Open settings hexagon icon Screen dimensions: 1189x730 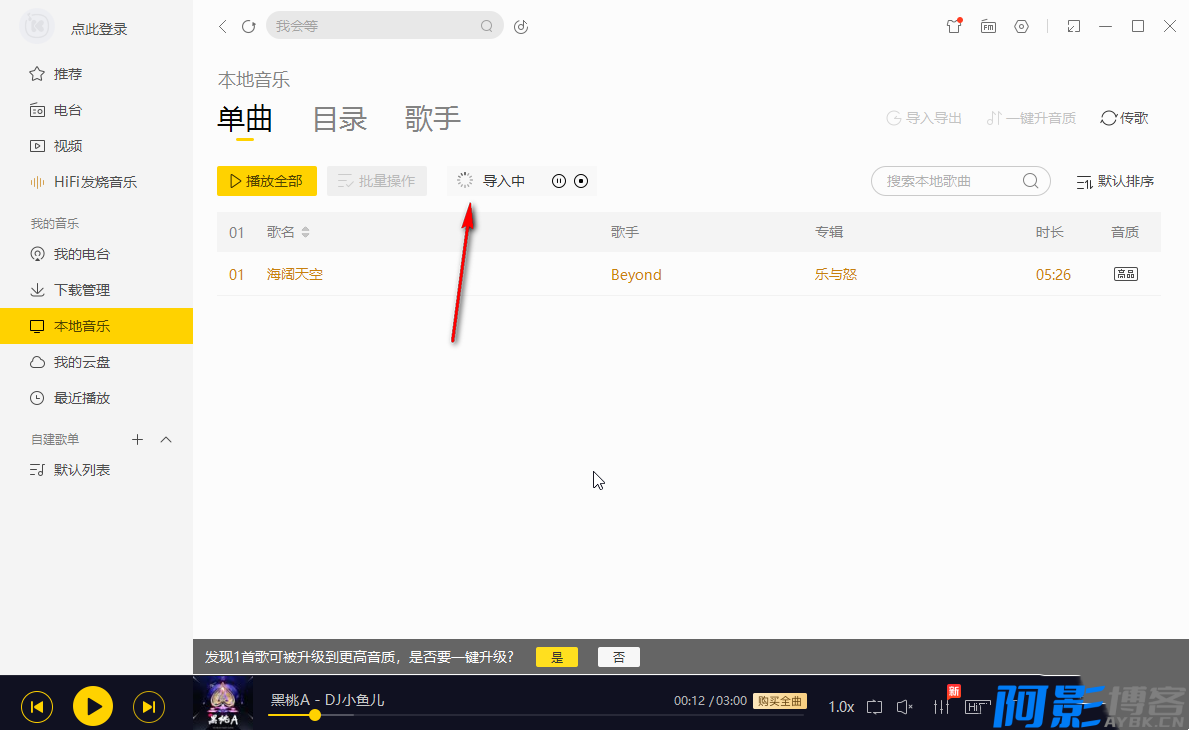pyautogui.click(x=1021, y=27)
